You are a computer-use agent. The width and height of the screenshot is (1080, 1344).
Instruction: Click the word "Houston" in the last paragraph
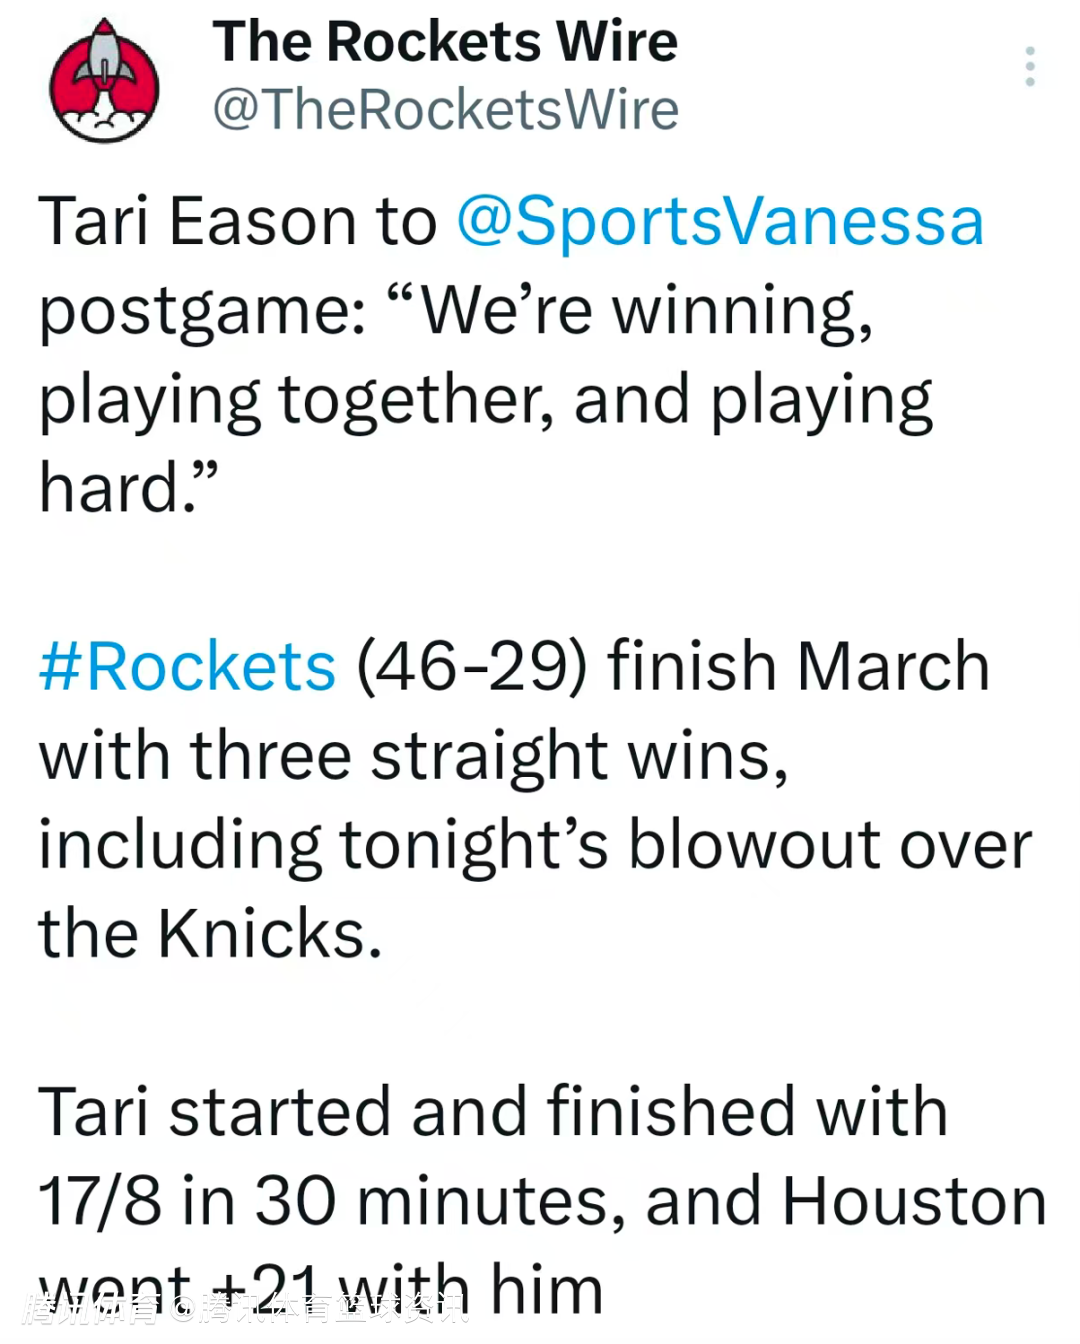(x=914, y=1201)
